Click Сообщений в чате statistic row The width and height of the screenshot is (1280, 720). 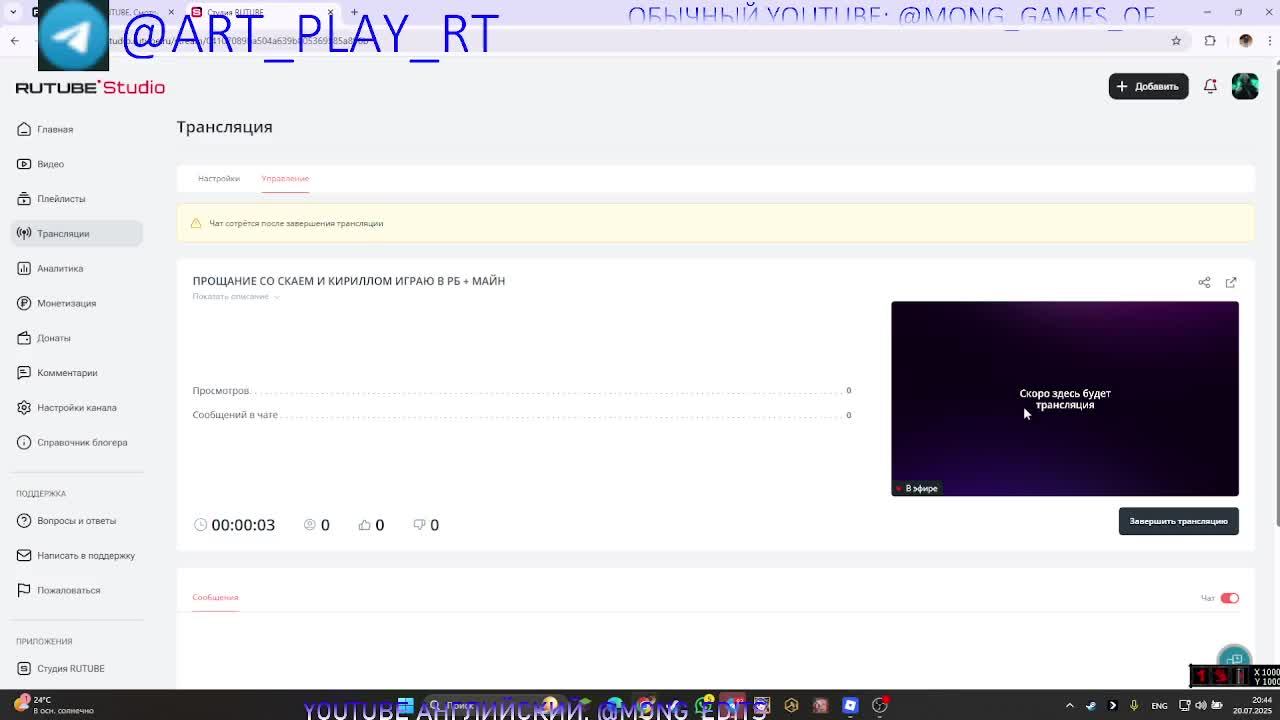click(x=522, y=415)
